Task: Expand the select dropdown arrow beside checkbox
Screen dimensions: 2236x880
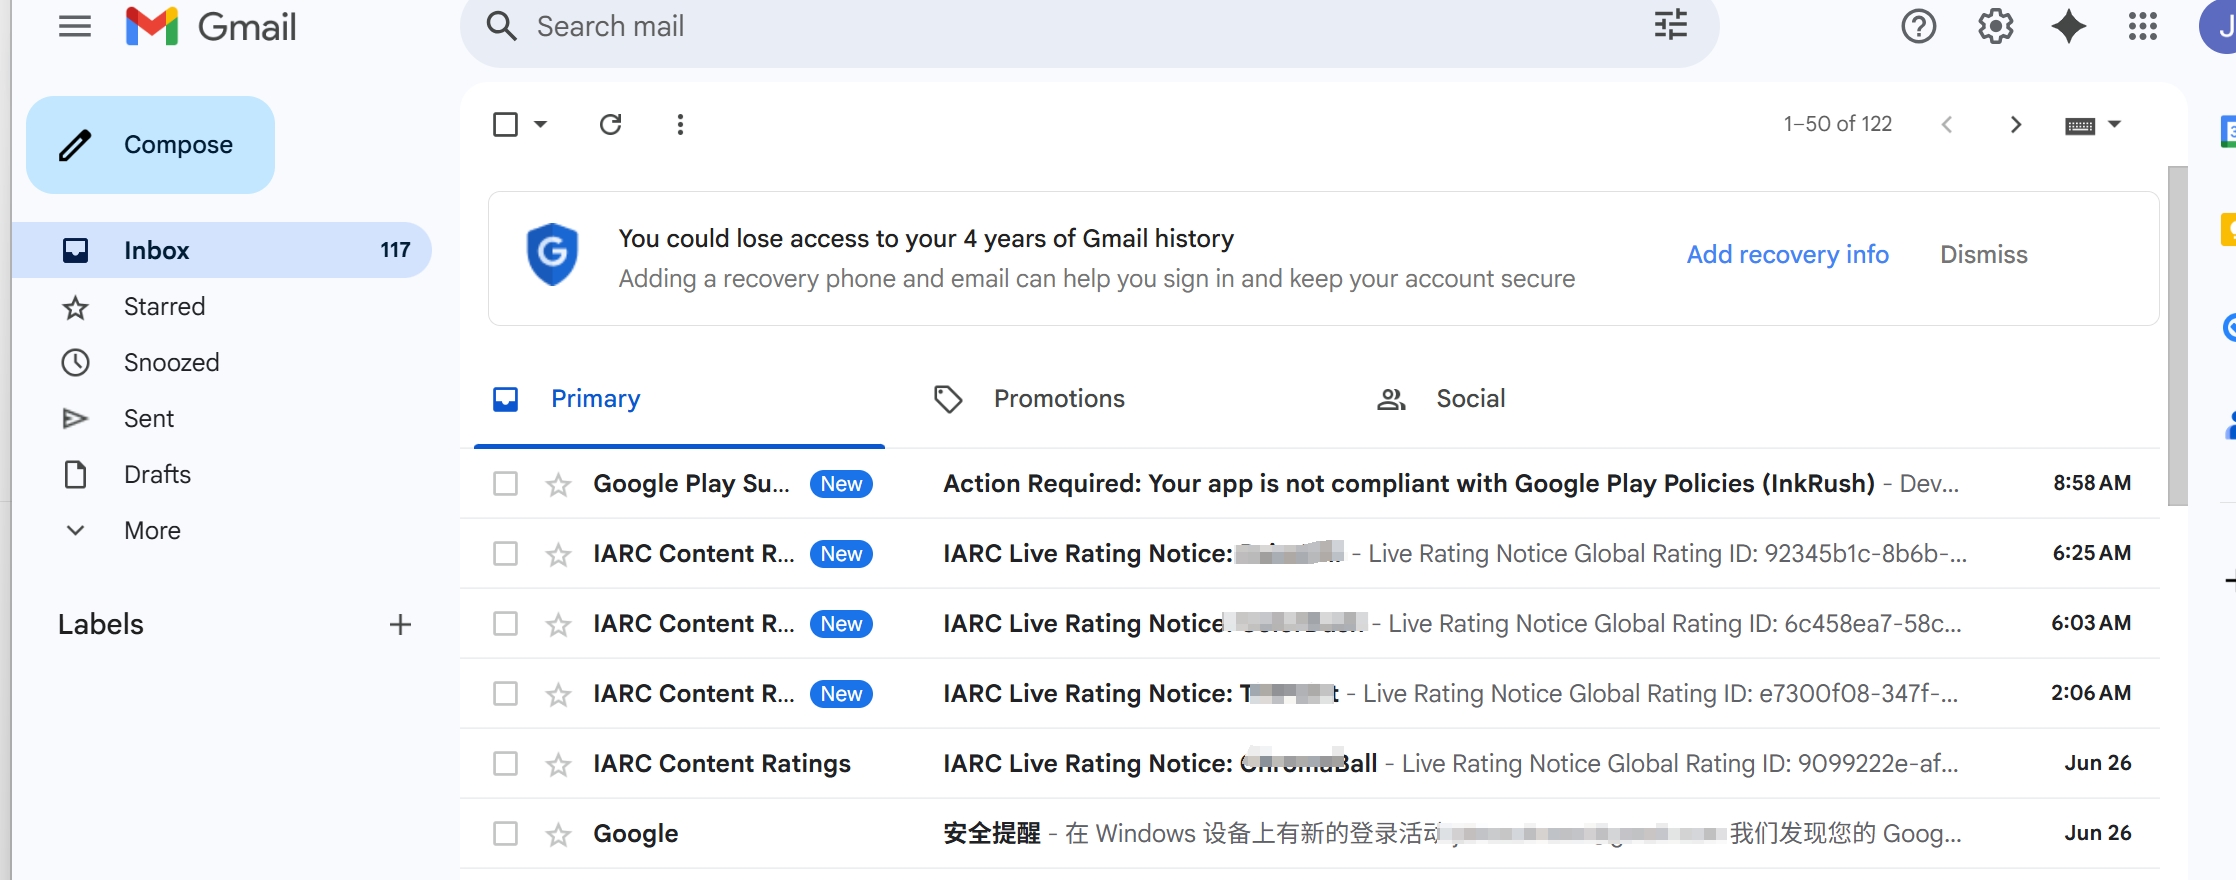Action: click(x=541, y=124)
